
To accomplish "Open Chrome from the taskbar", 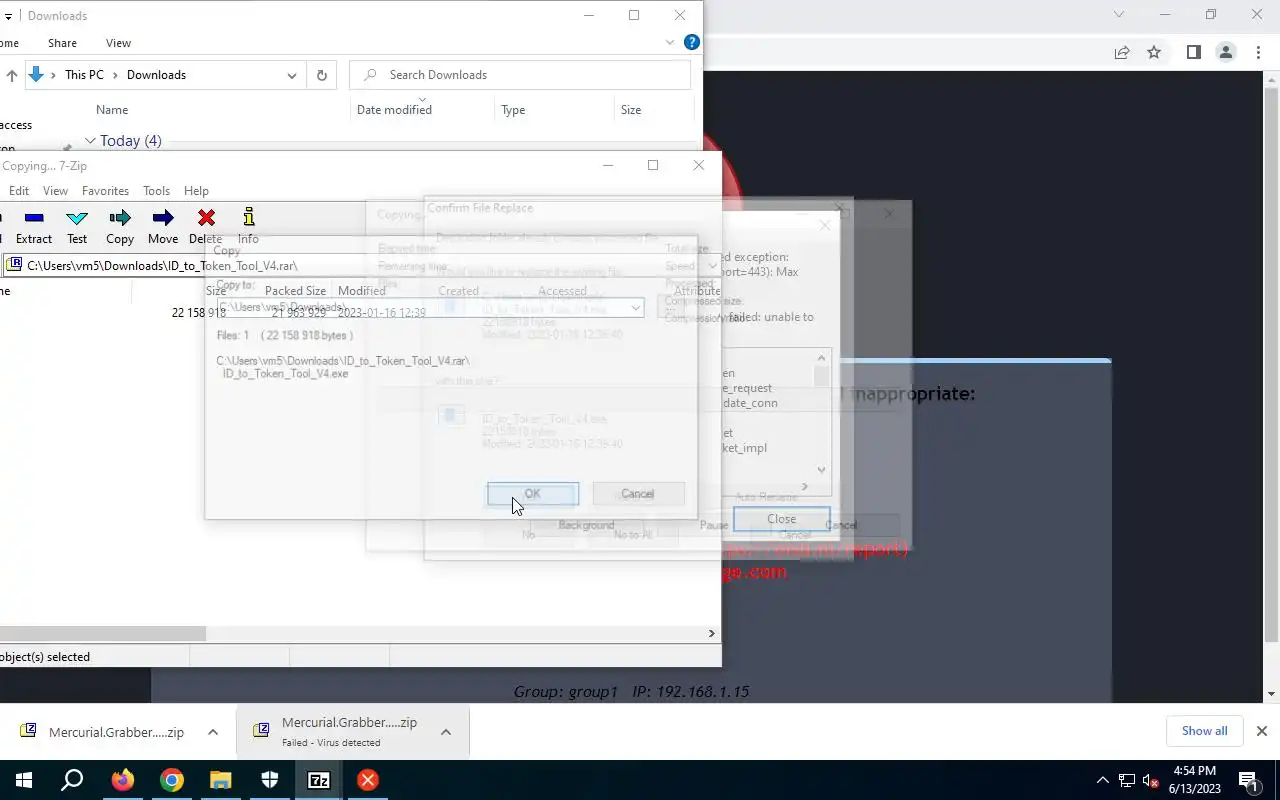I will [x=172, y=780].
